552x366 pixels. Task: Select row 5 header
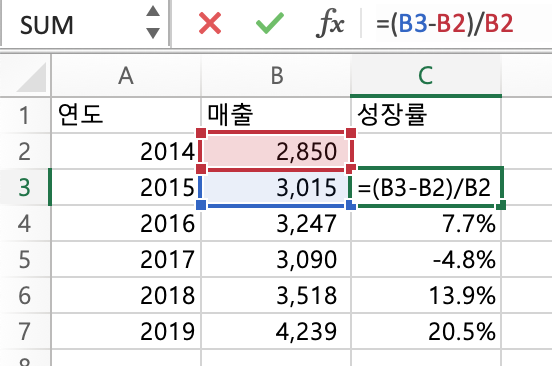[25, 259]
